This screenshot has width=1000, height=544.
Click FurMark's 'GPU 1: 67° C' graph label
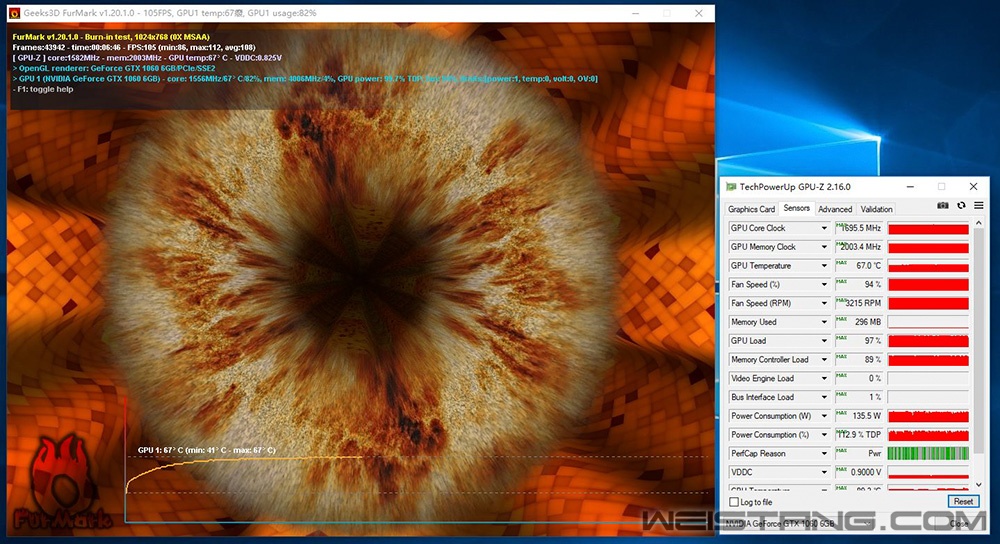pyautogui.click(x=207, y=450)
